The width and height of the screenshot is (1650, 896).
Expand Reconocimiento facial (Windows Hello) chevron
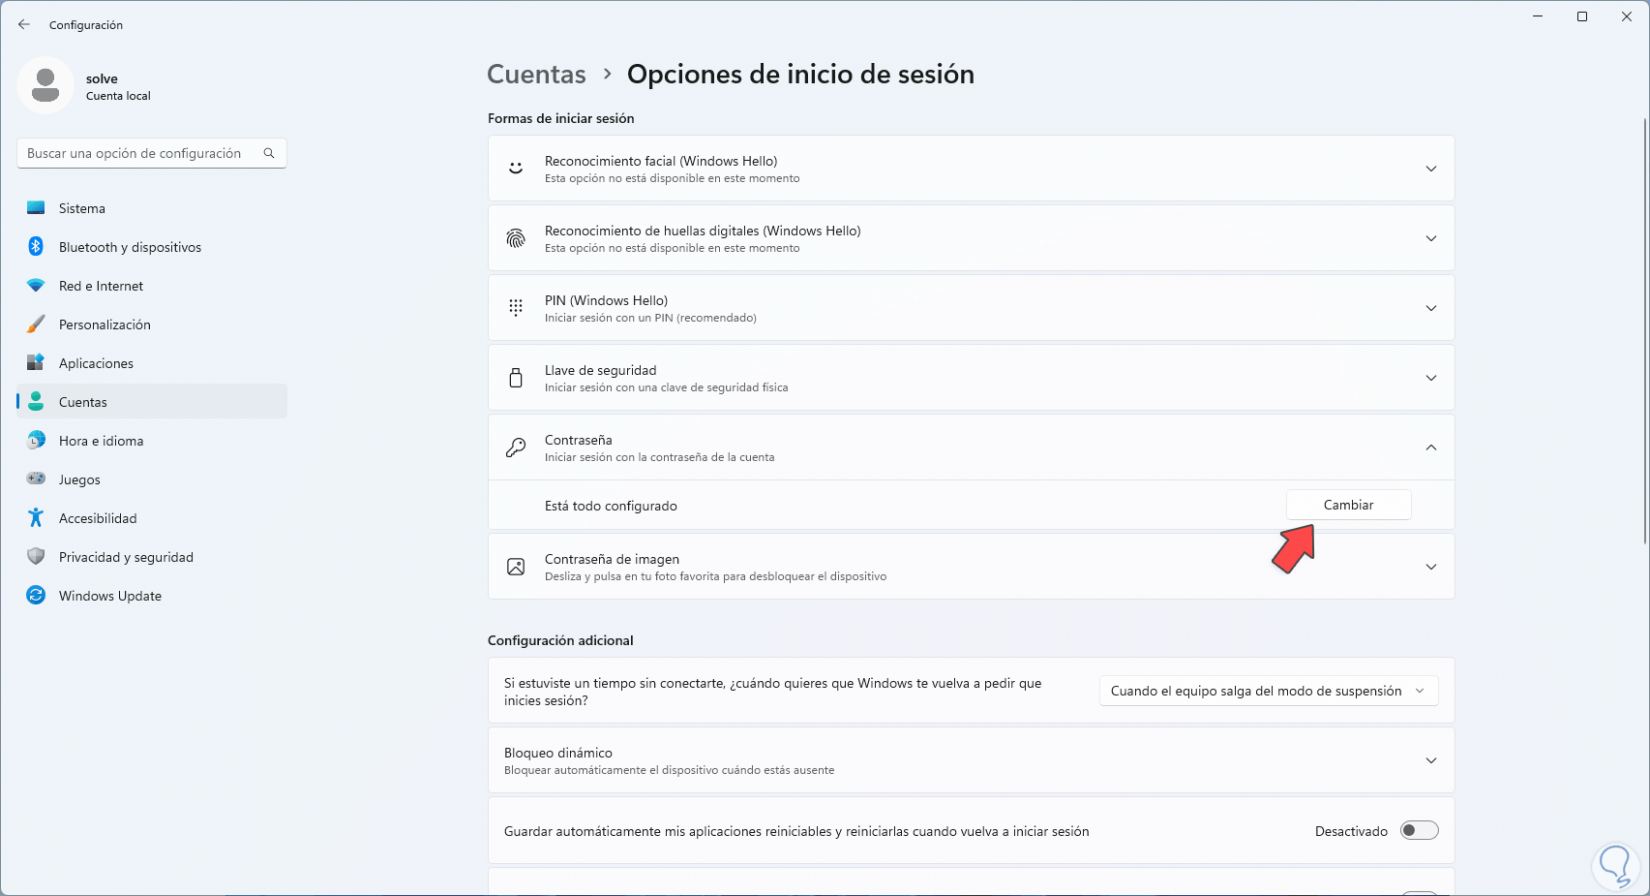(1431, 169)
